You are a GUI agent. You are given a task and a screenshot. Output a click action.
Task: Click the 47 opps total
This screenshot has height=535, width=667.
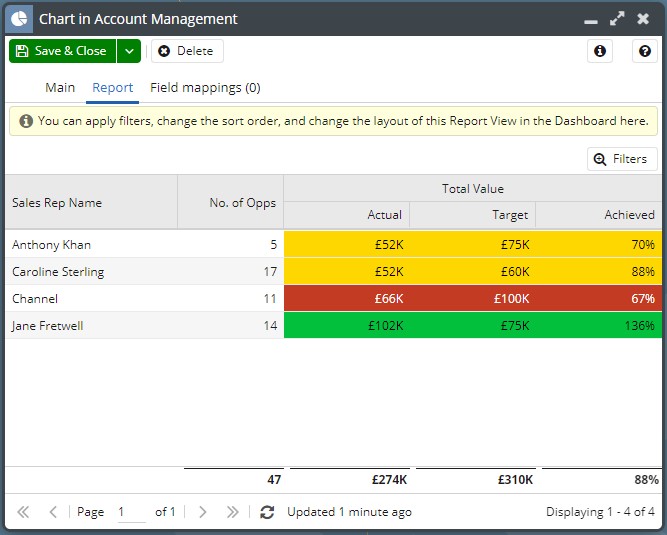[x=274, y=480]
